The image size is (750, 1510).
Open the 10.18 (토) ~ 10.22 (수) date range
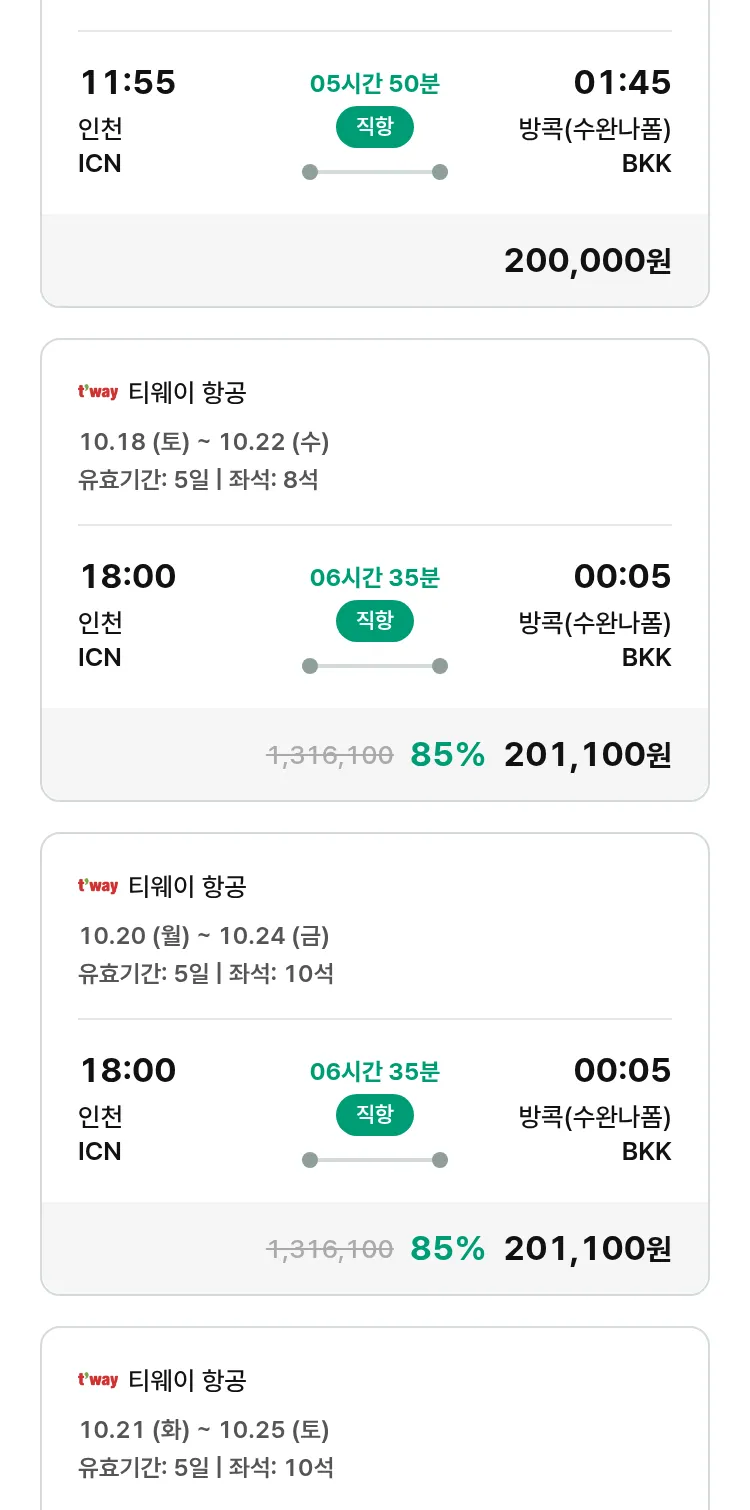click(x=204, y=441)
